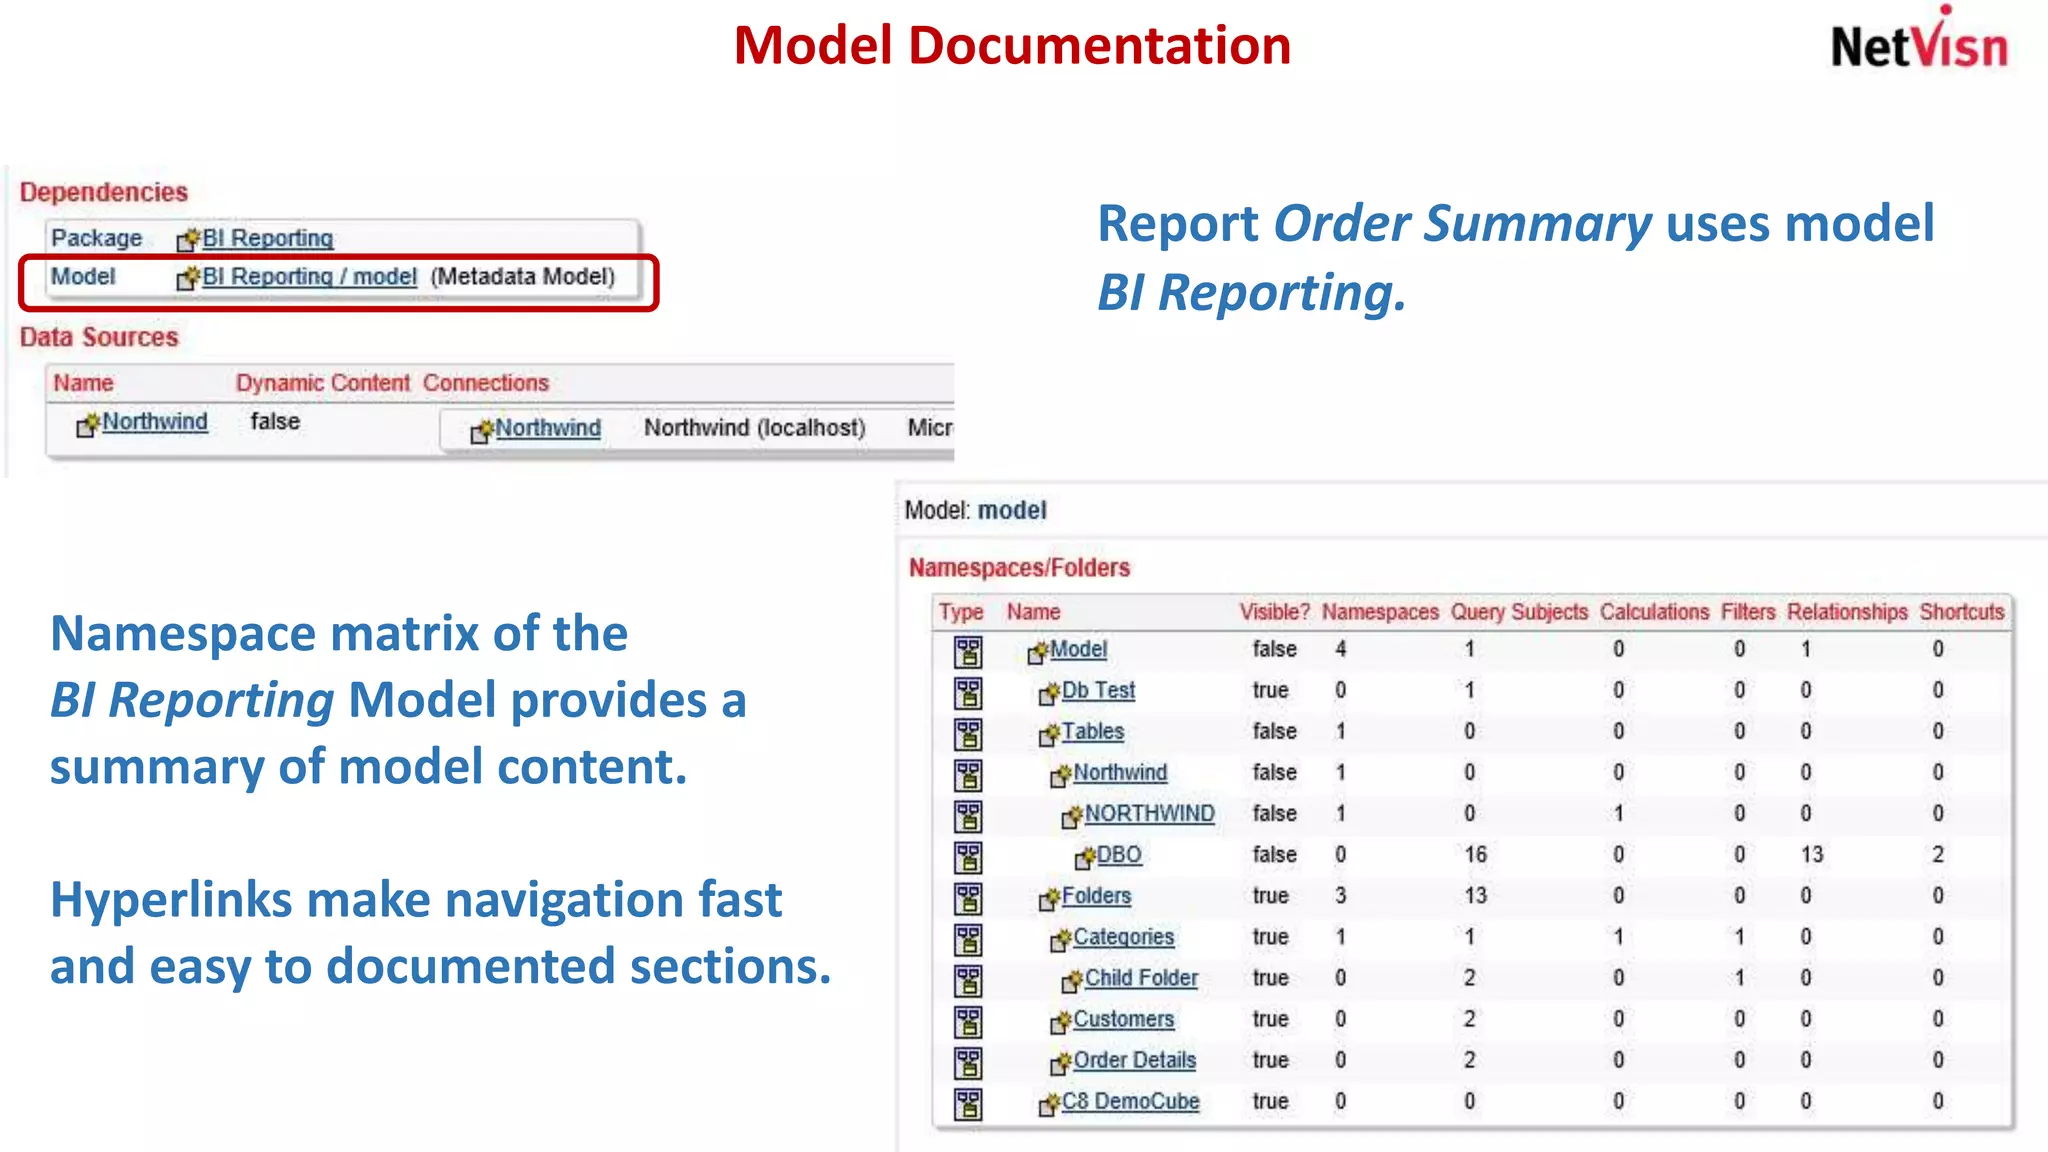Open Northwind connection link
2048x1152 pixels.
(548, 428)
